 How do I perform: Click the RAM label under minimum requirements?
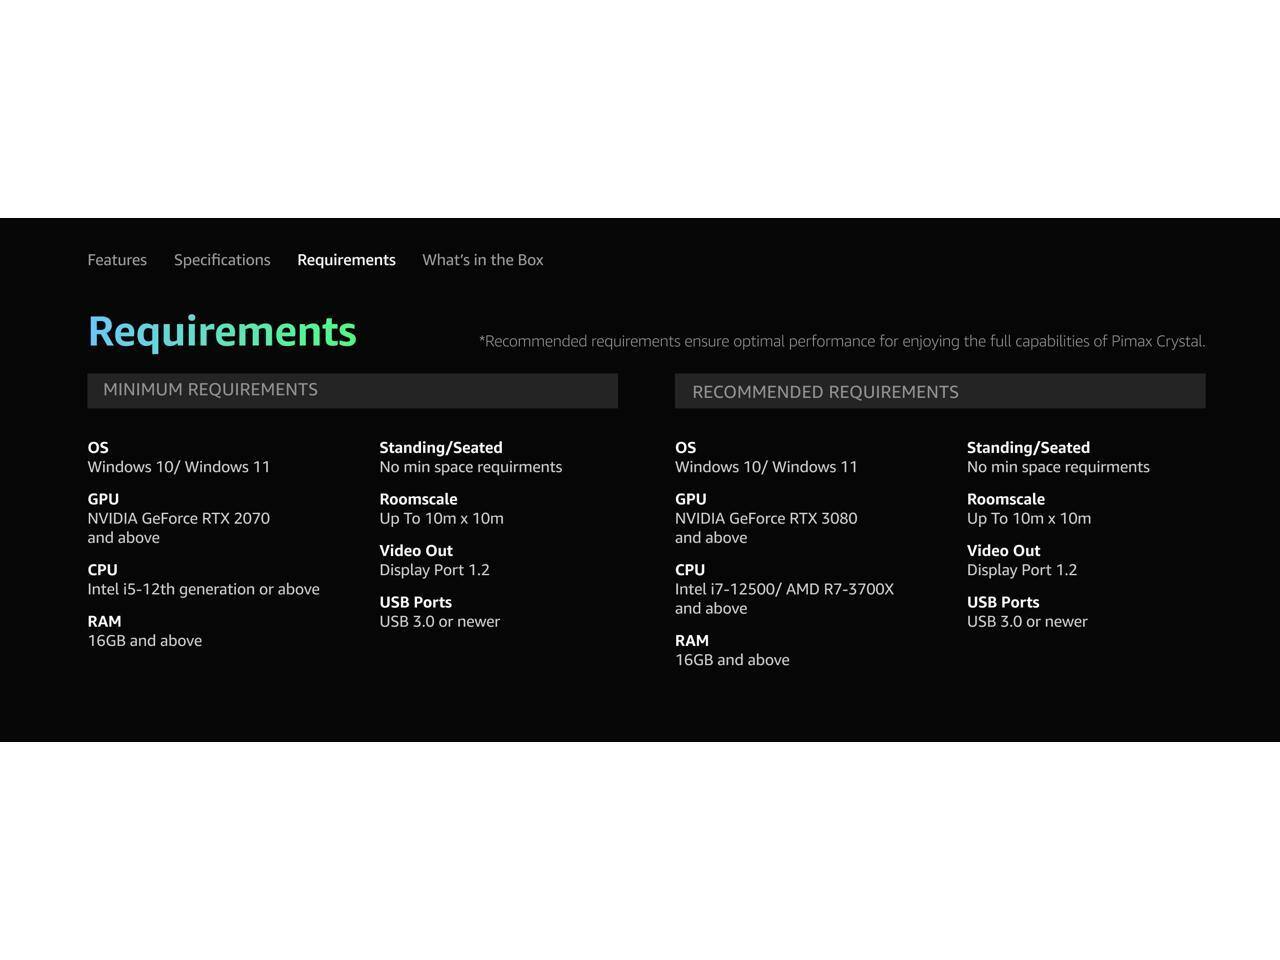pos(104,621)
